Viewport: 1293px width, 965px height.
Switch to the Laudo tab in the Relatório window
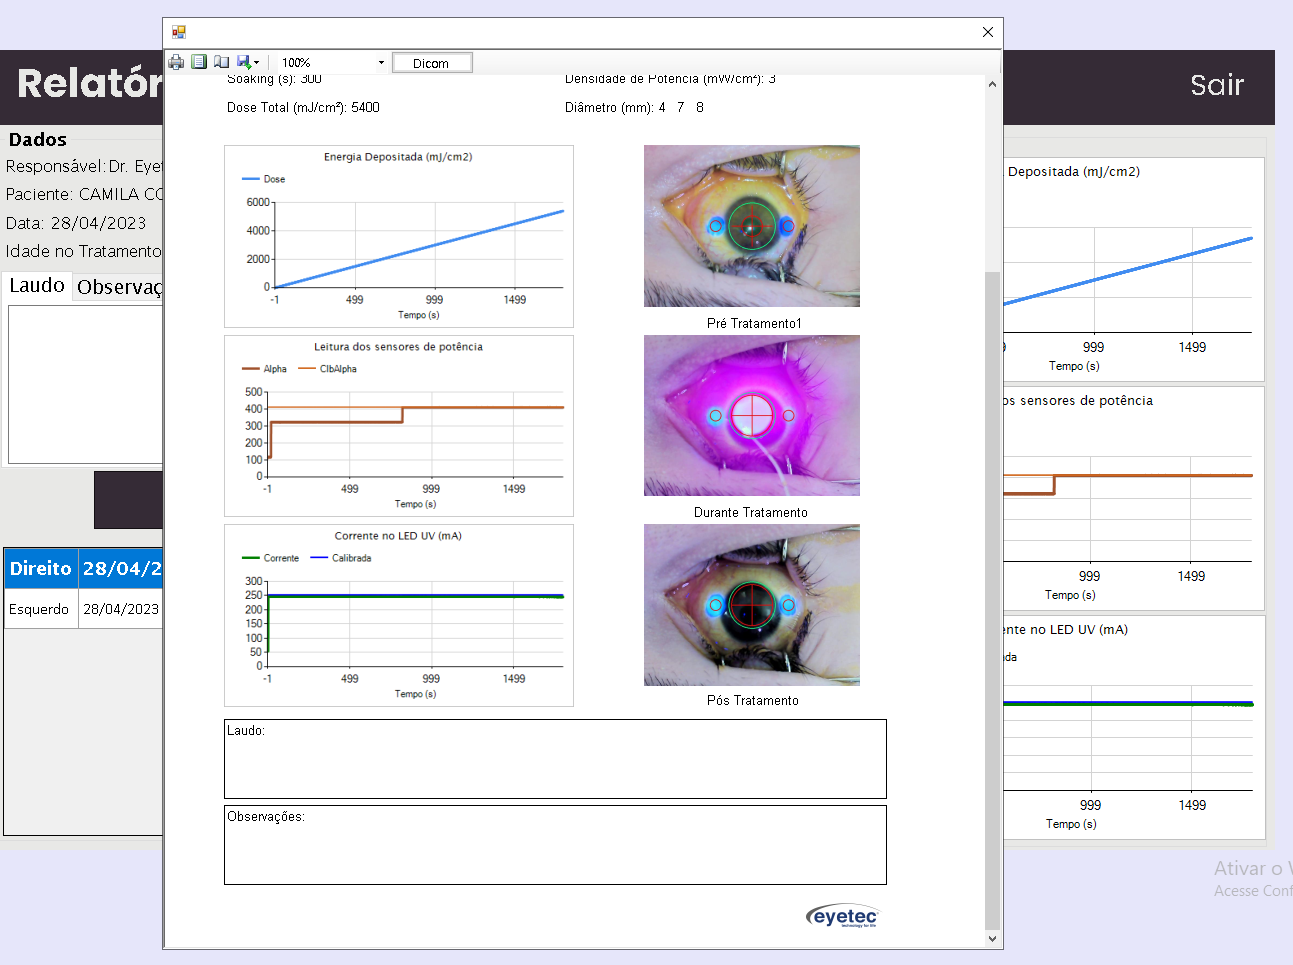[x=37, y=285]
